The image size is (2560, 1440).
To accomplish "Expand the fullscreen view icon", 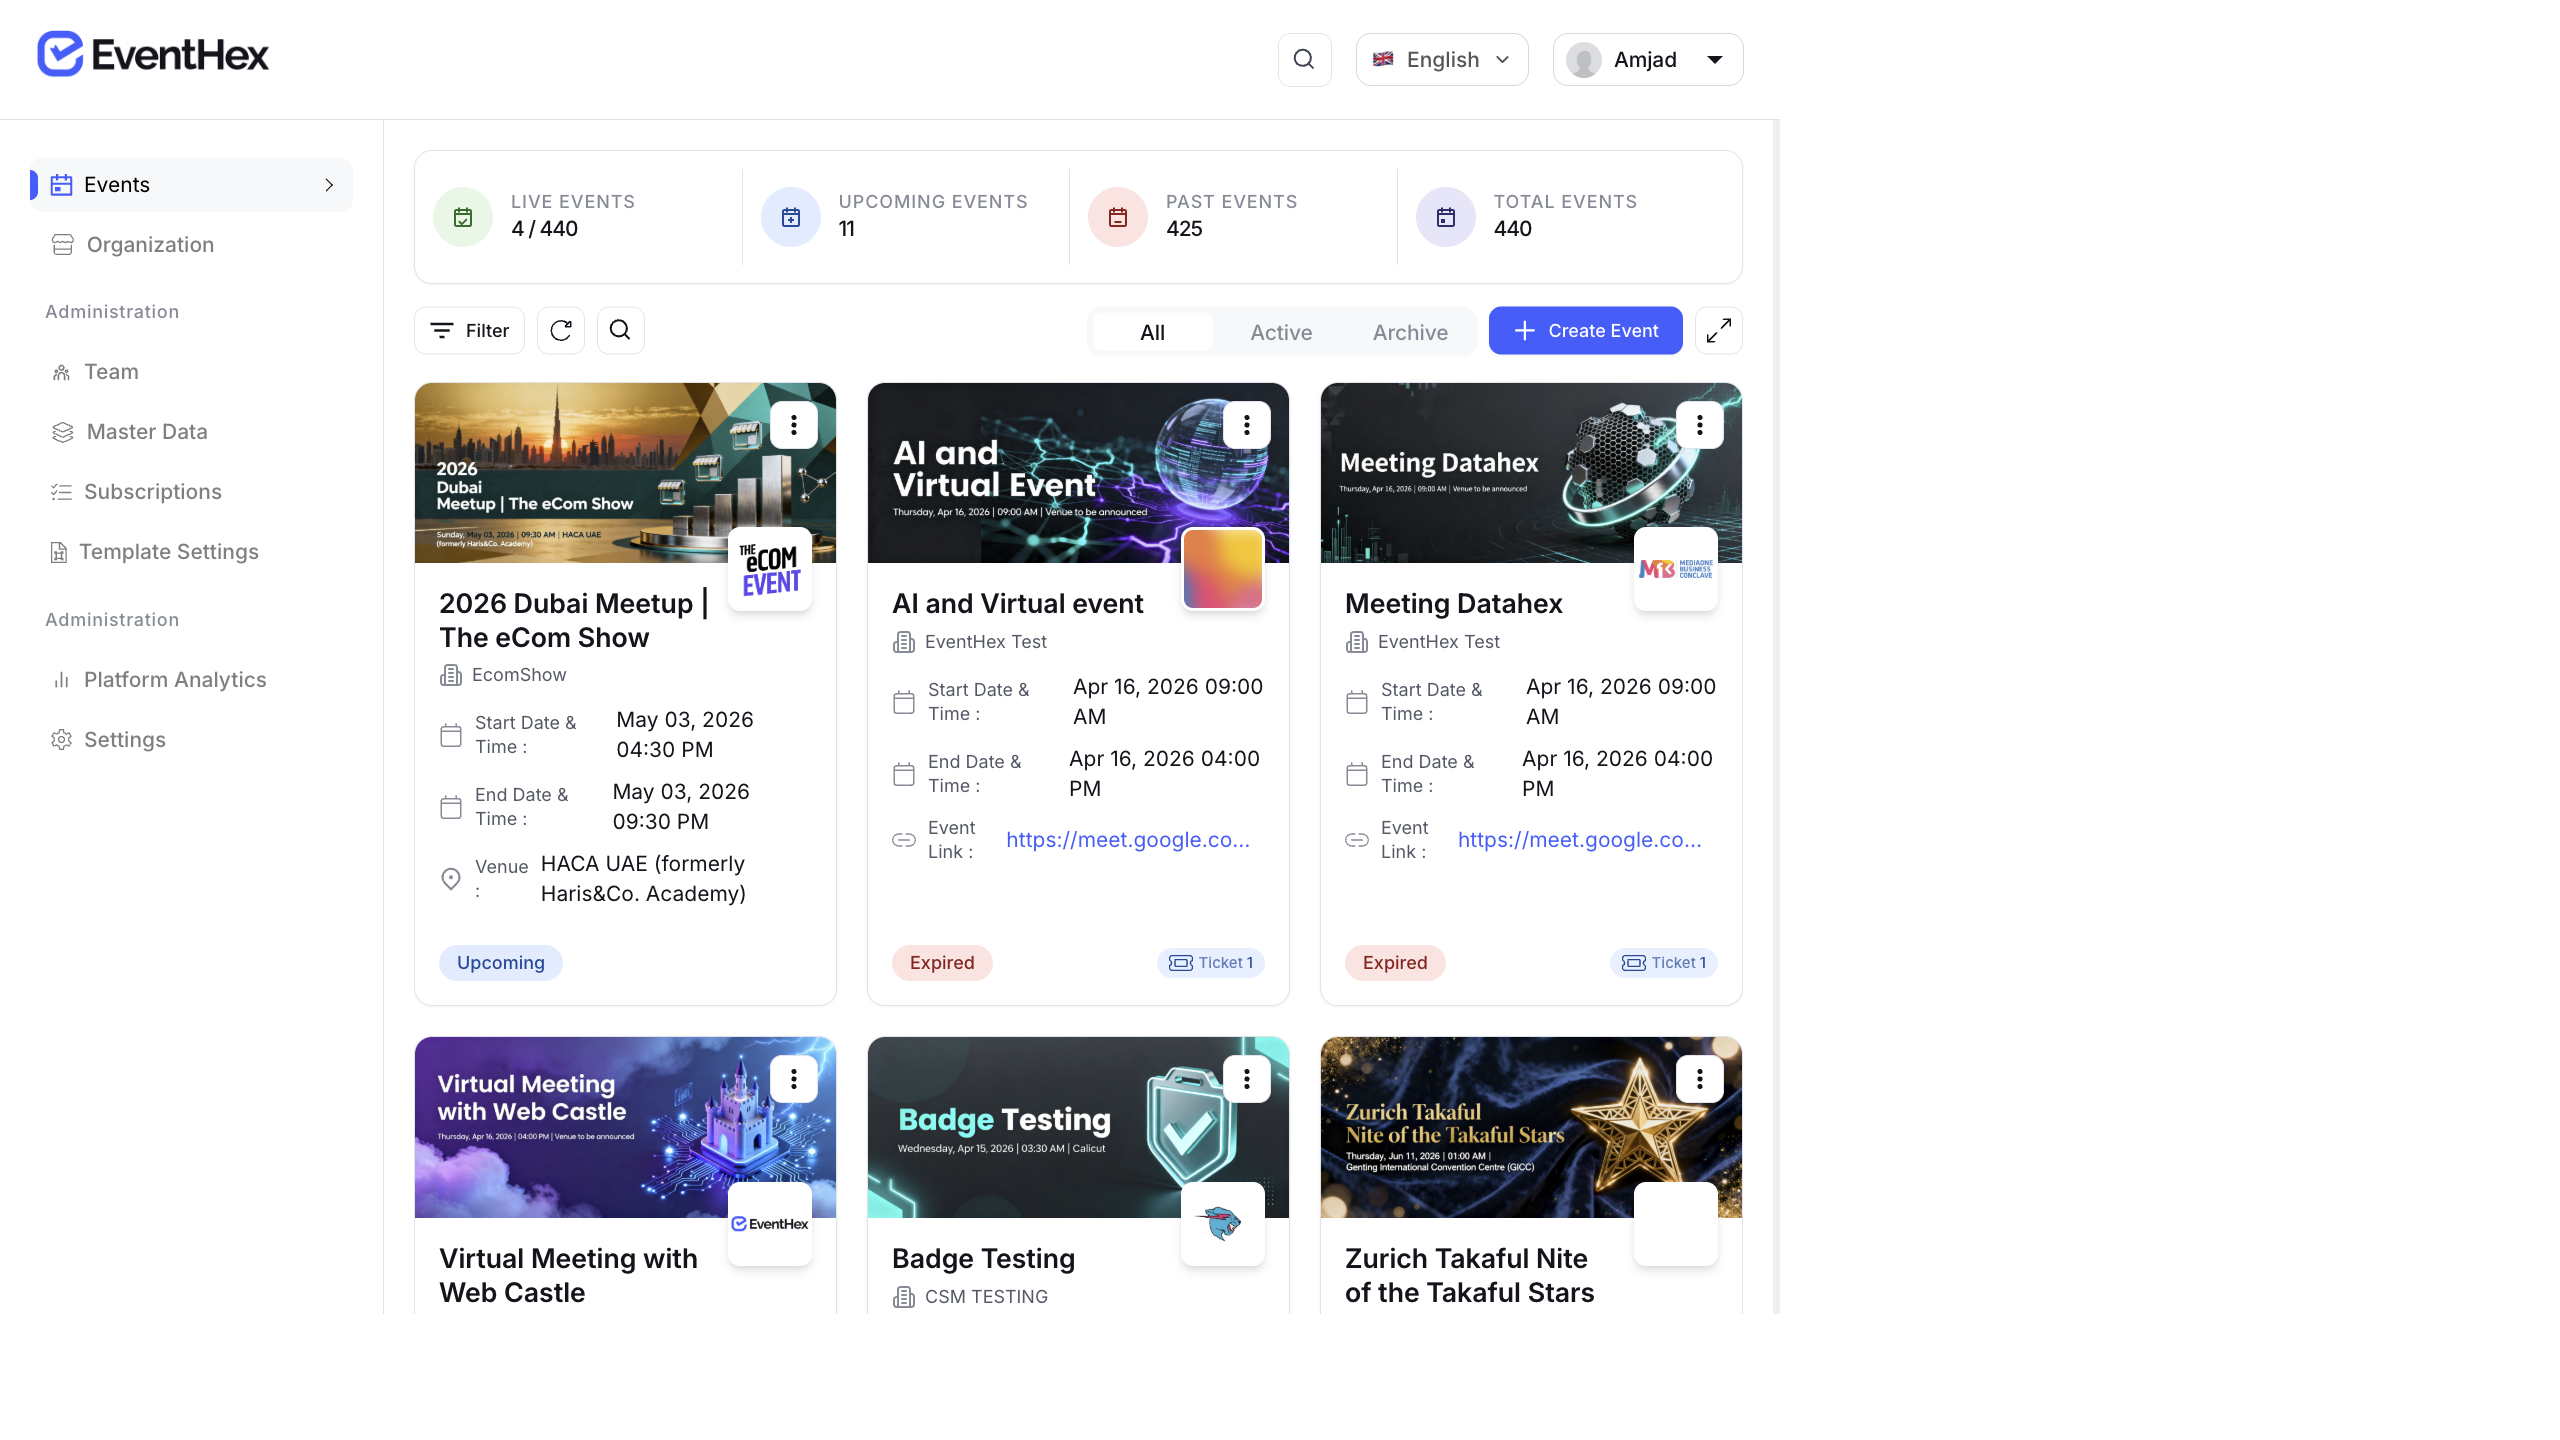I will [1719, 330].
